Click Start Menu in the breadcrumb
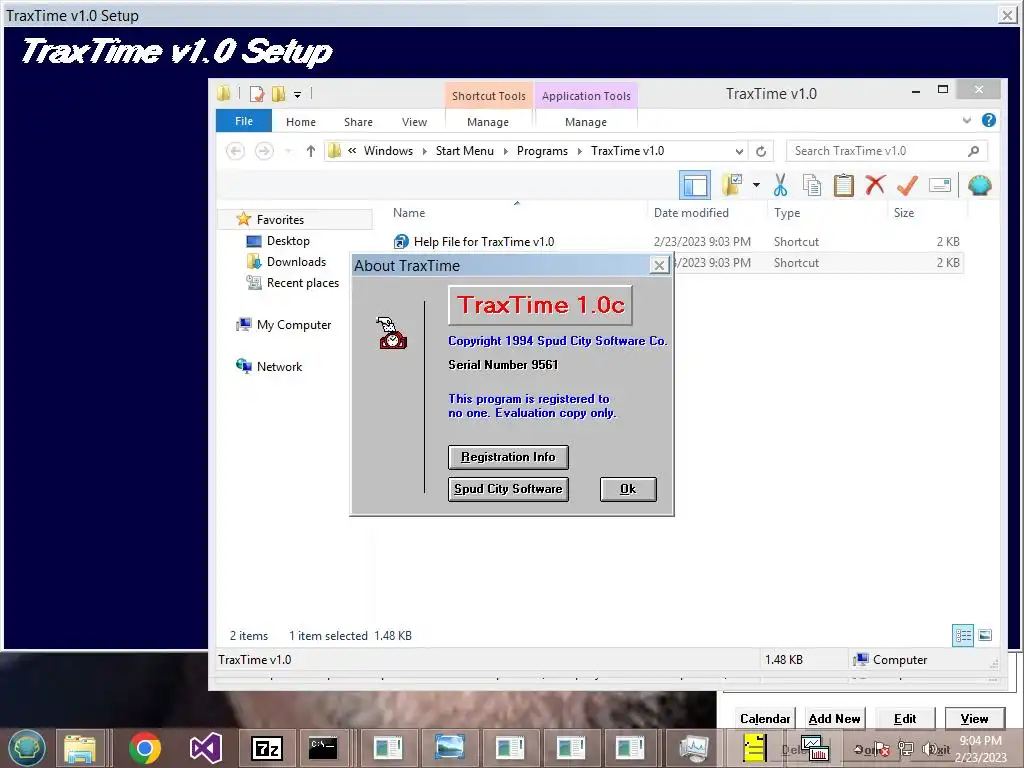The height and width of the screenshot is (768, 1024). pyautogui.click(x=464, y=151)
